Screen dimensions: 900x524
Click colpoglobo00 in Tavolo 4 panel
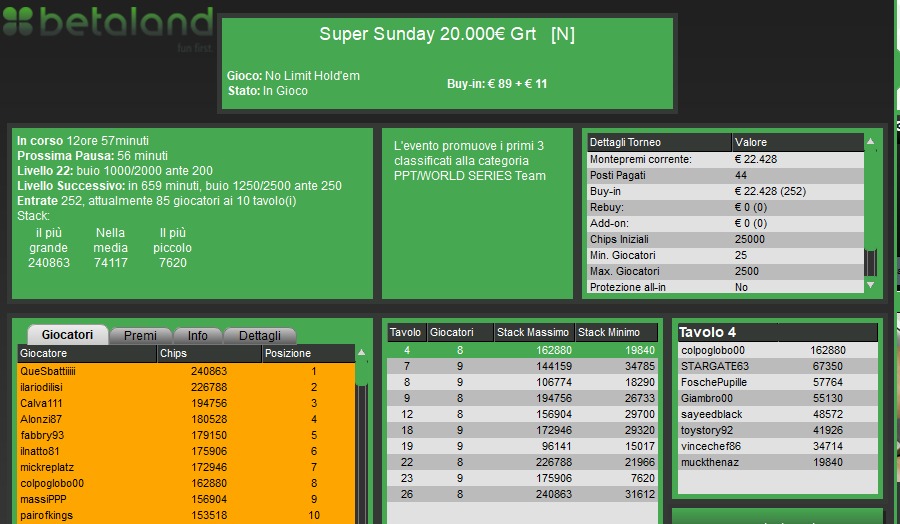[778, 350]
